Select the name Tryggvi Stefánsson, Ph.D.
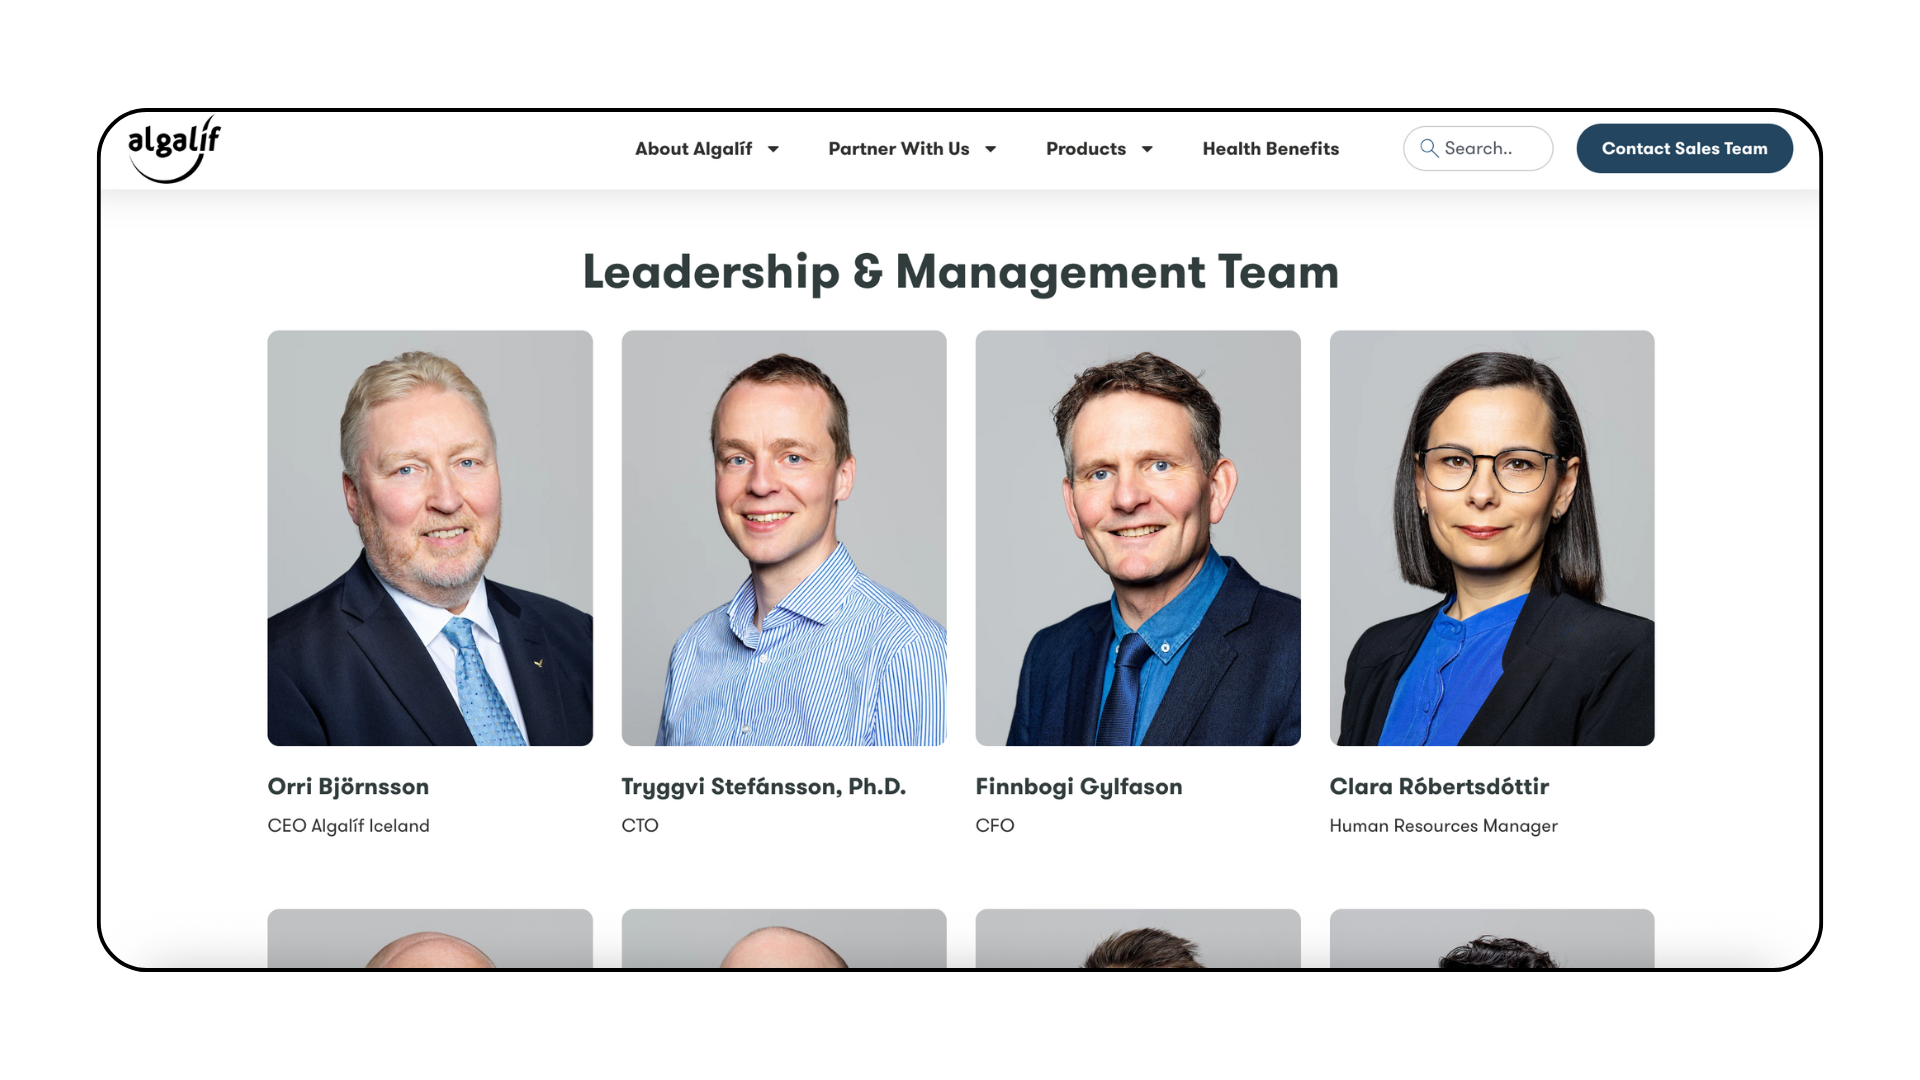1920x1080 pixels. point(763,787)
